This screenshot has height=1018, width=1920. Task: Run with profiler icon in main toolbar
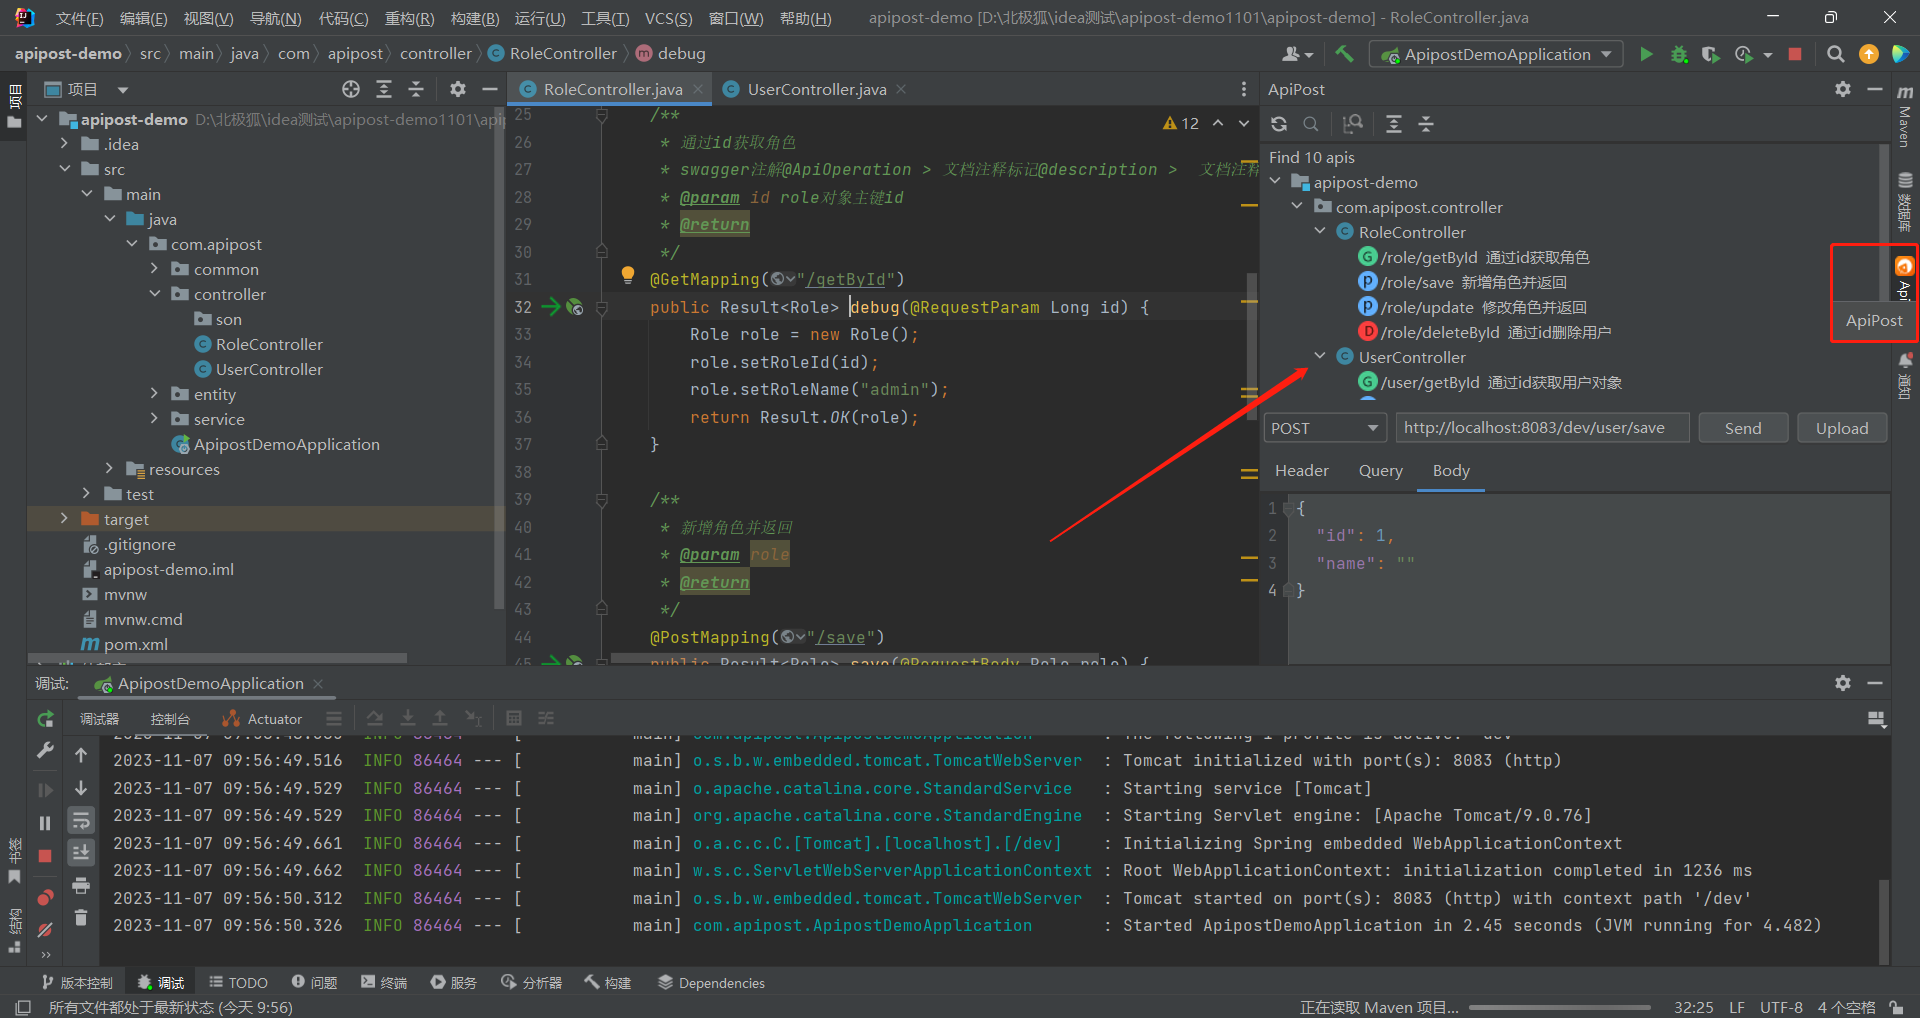(1744, 54)
